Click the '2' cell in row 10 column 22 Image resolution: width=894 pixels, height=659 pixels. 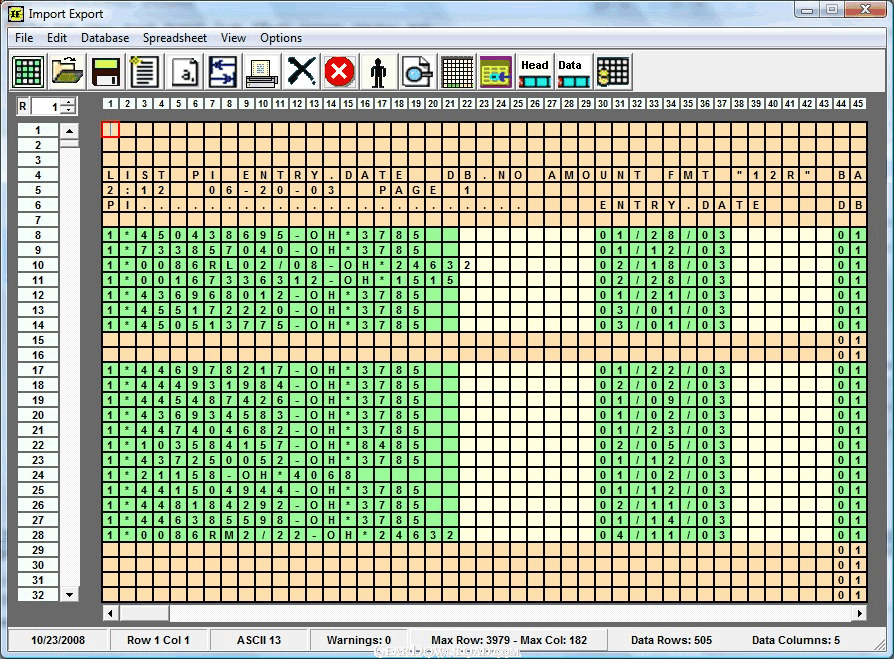point(467,265)
